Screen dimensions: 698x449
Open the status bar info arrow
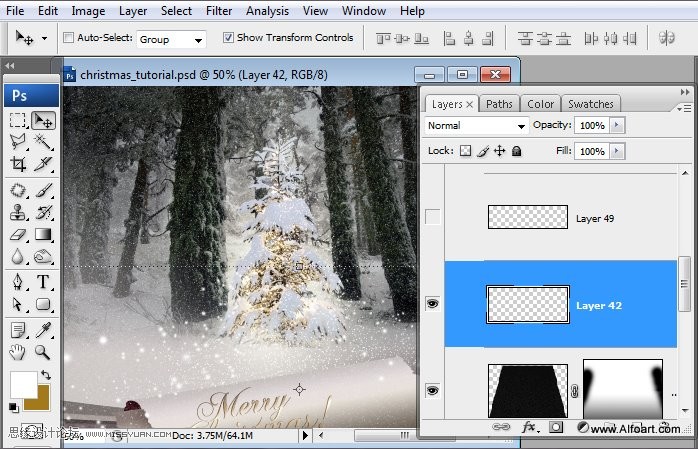point(305,435)
